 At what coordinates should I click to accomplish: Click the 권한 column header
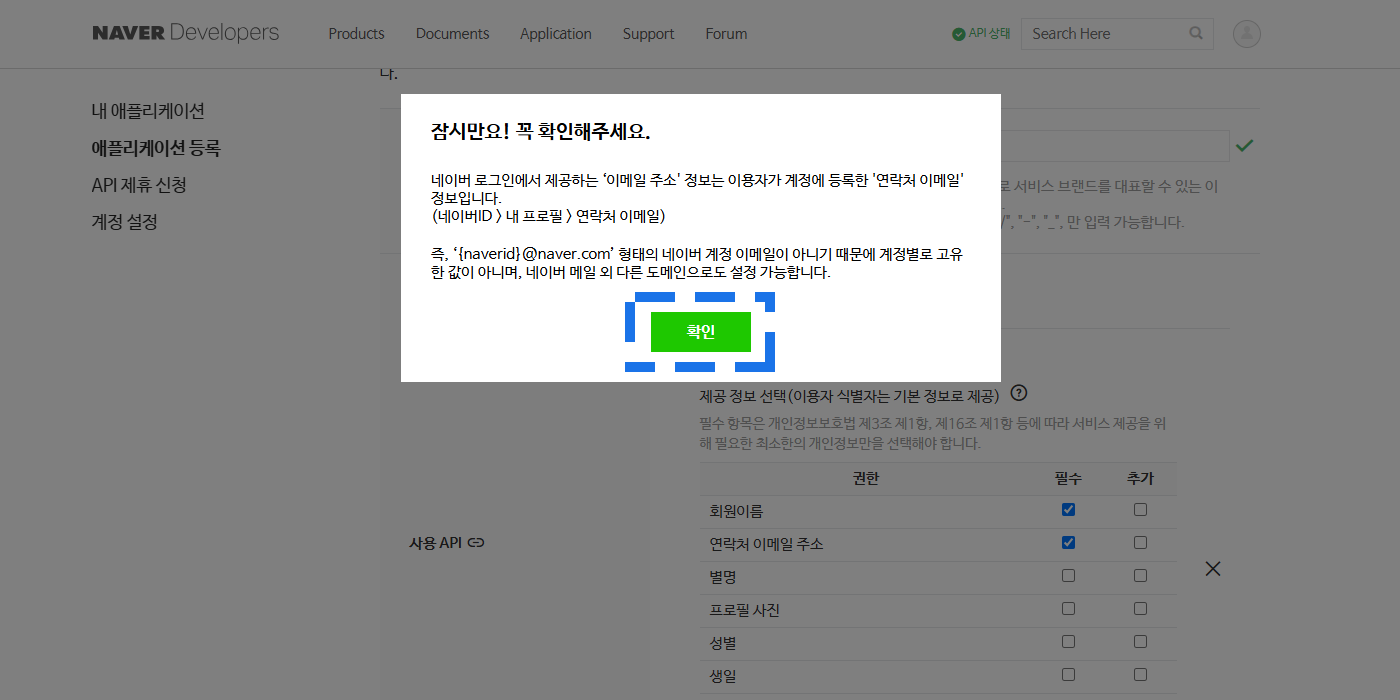coord(866,479)
